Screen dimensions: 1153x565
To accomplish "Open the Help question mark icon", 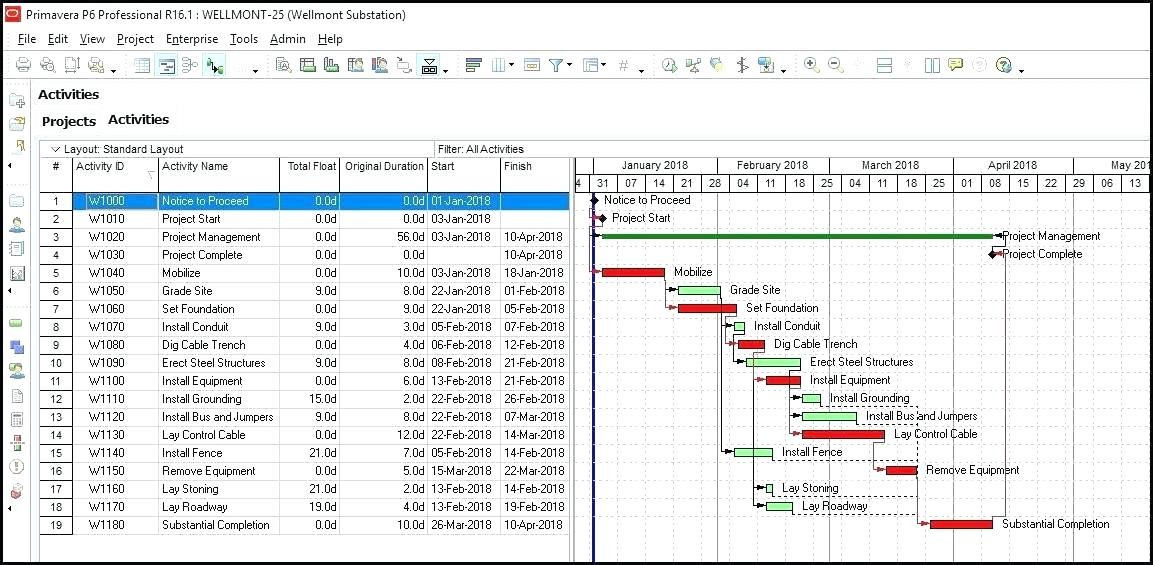I will tap(1003, 66).
